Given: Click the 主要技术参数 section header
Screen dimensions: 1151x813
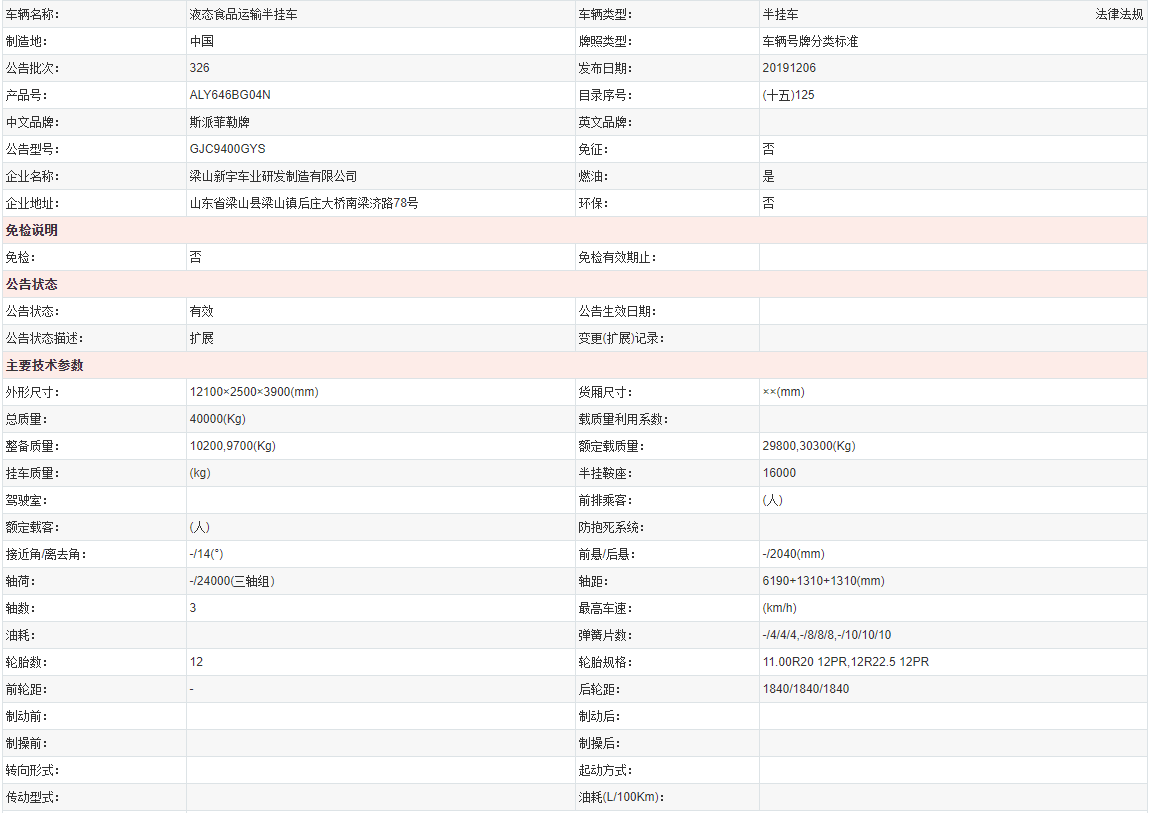Looking at the screenshot, I should click(45, 366).
